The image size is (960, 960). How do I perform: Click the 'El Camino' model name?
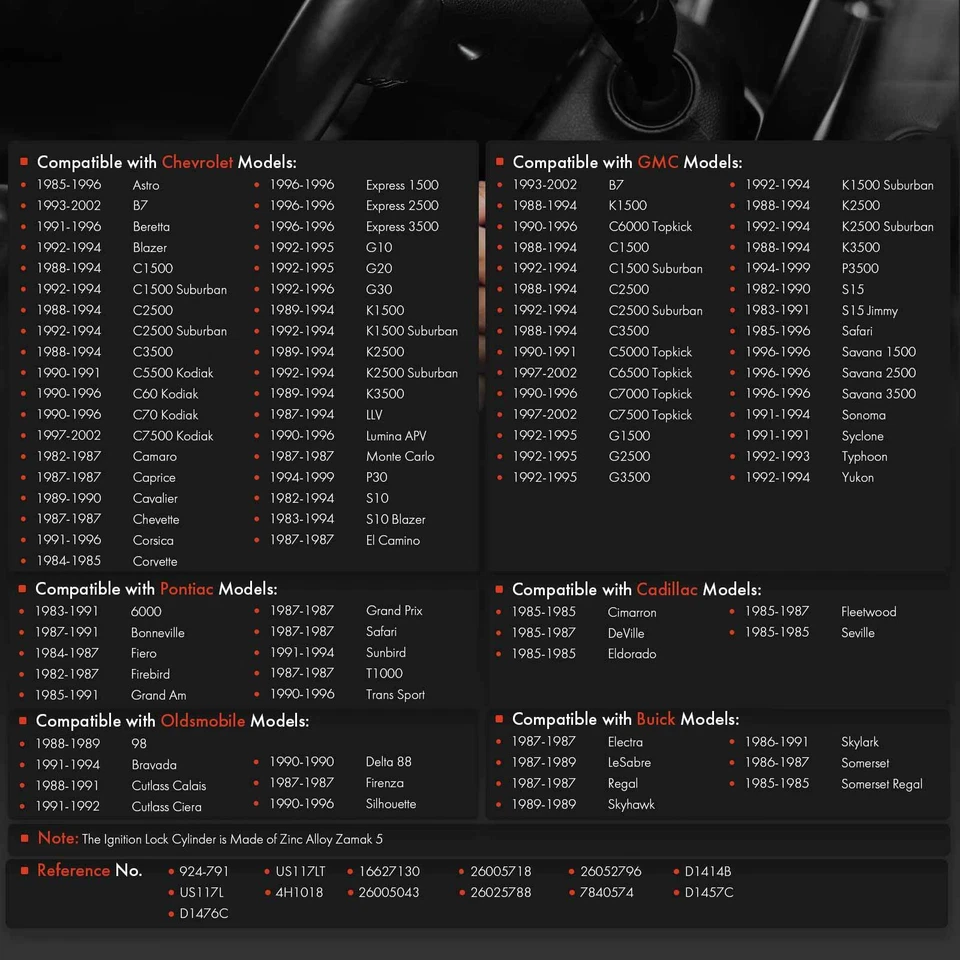click(393, 541)
